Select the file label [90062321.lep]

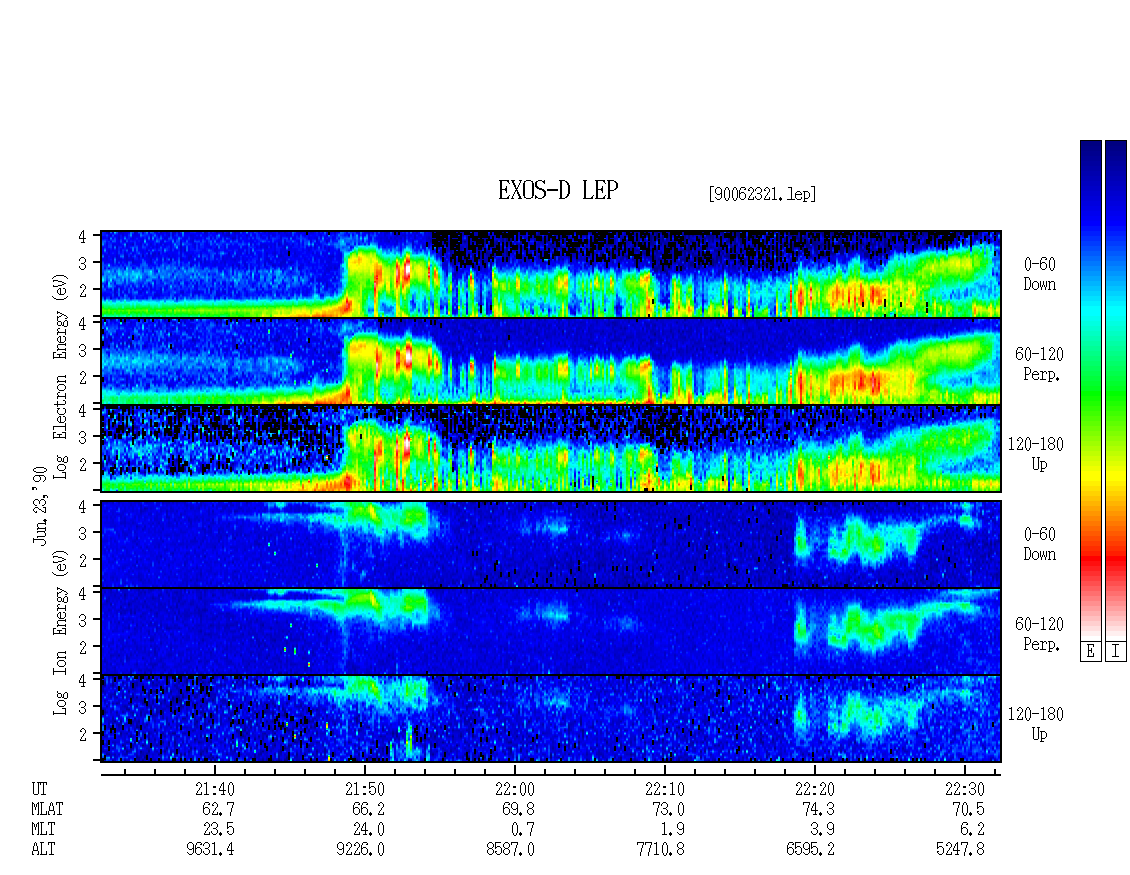pos(762,194)
